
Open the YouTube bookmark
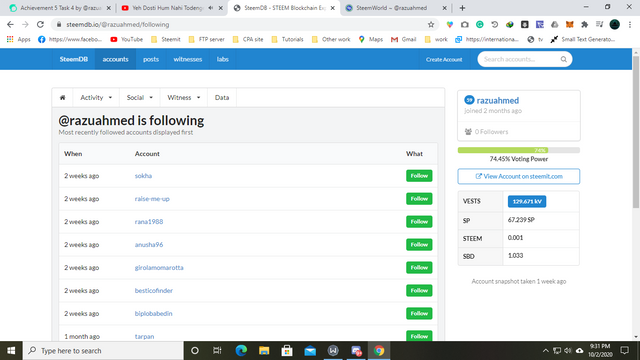(127, 39)
